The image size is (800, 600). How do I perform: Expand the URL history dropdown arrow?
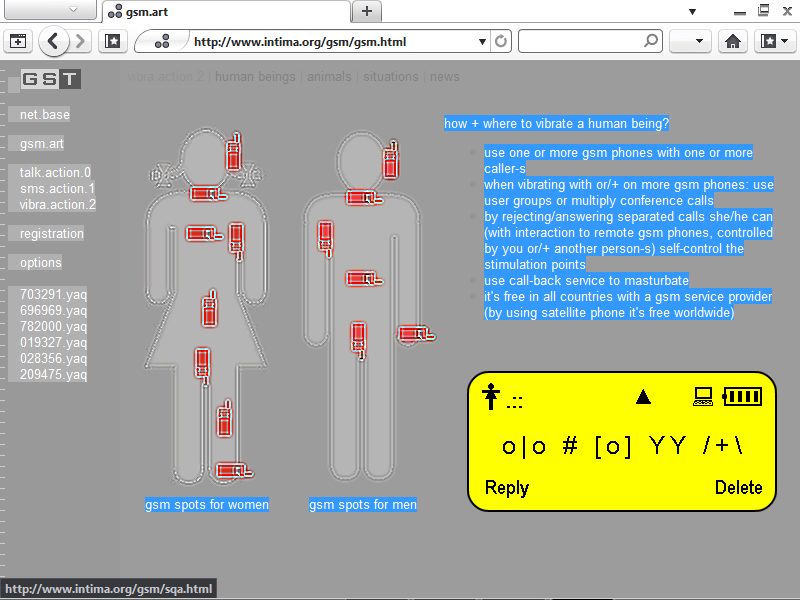pyautogui.click(x=482, y=42)
